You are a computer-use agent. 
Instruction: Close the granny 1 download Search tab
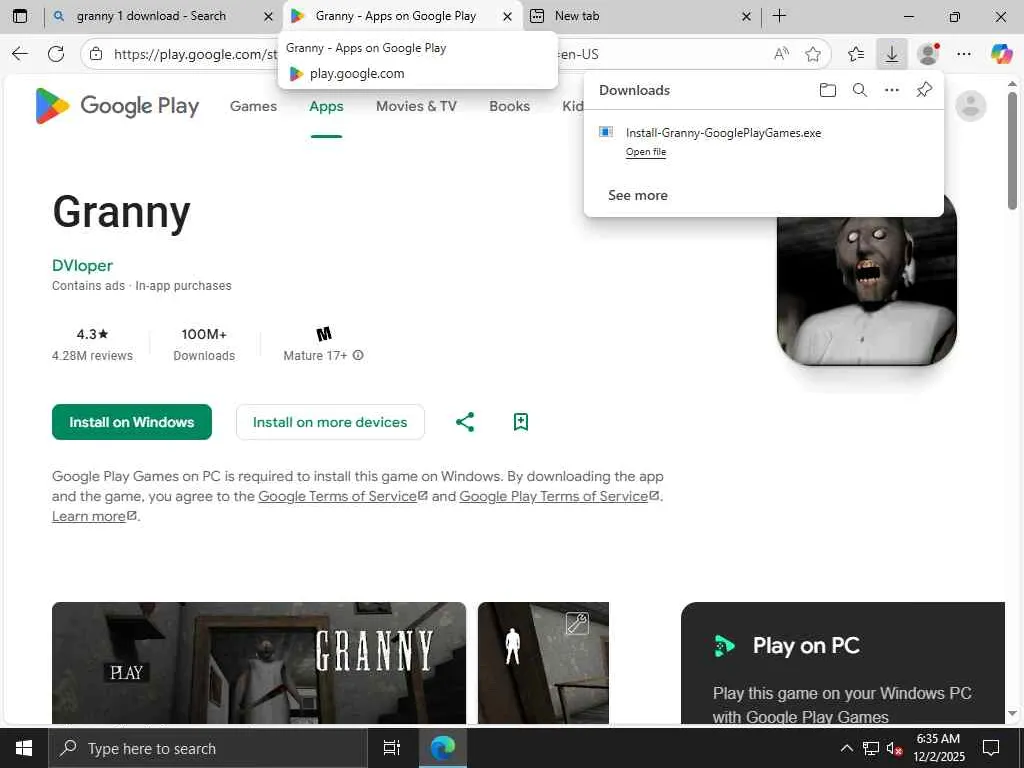point(268,17)
